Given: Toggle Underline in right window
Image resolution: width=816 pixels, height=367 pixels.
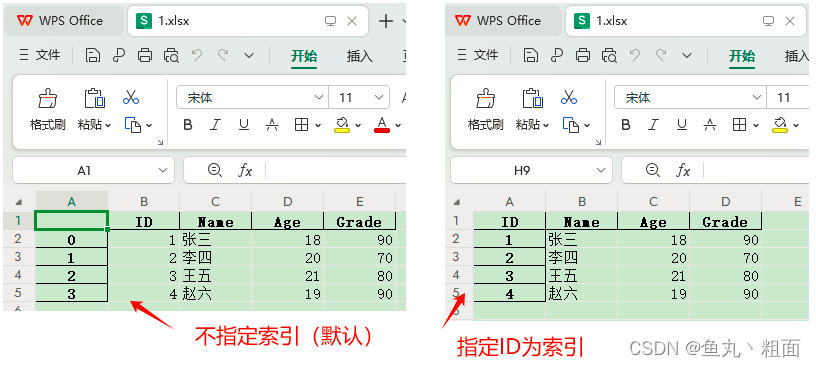Looking at the screenshot, I should [x=682, y=125].
